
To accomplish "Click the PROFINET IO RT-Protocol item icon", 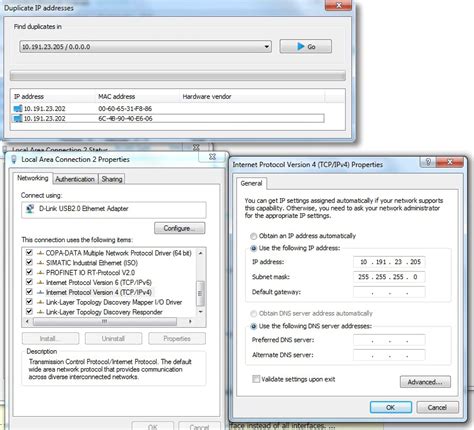I will (x=40, y=272).
